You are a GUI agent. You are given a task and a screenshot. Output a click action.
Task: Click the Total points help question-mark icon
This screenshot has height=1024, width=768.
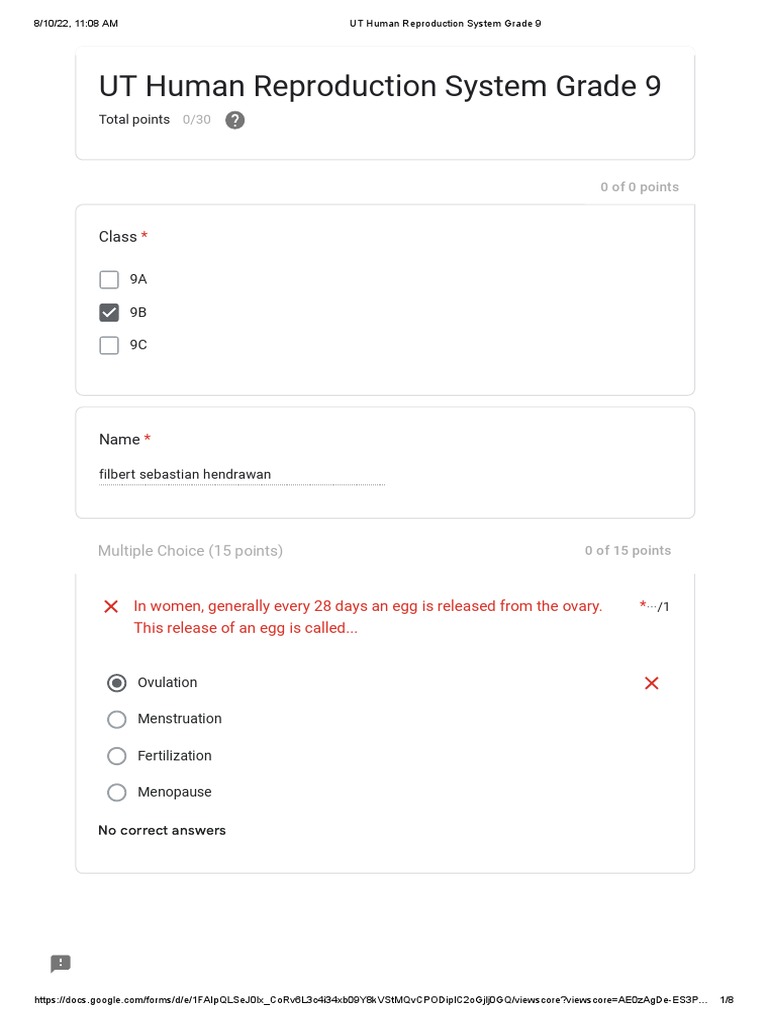coord(235,120)
